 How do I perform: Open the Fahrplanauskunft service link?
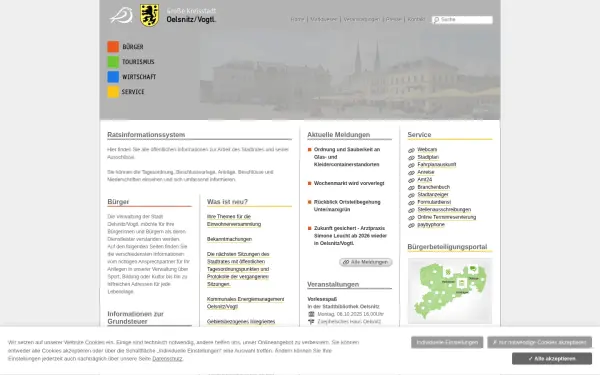tap(437, 165)
